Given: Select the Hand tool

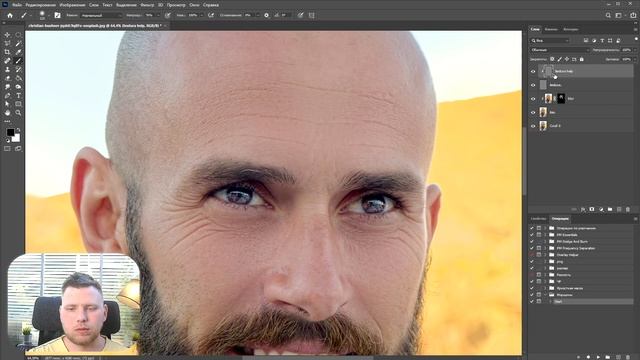Looking at the screenshot, I should point(7,113).
